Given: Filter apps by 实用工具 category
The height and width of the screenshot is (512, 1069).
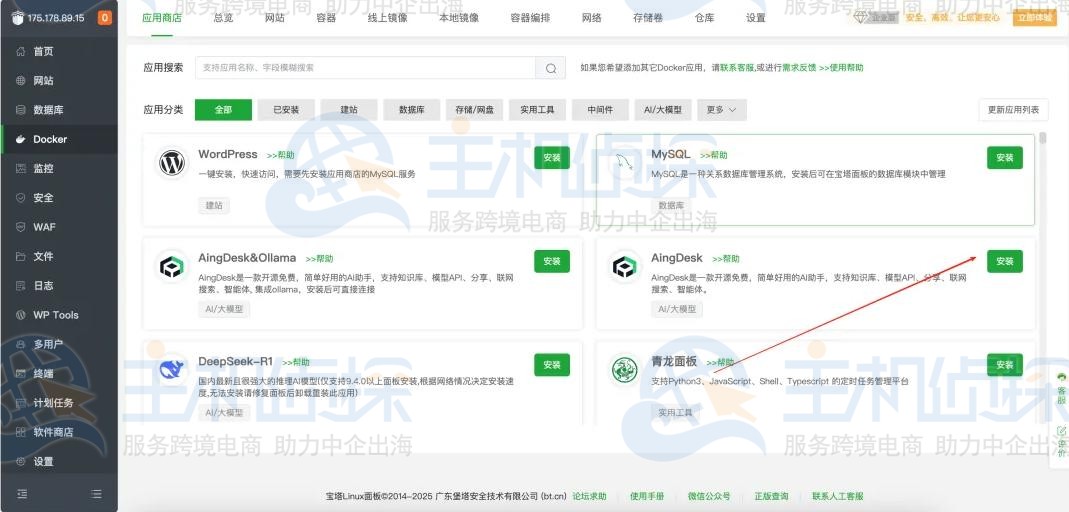Looking at the screenshot, I should (537, 110).
